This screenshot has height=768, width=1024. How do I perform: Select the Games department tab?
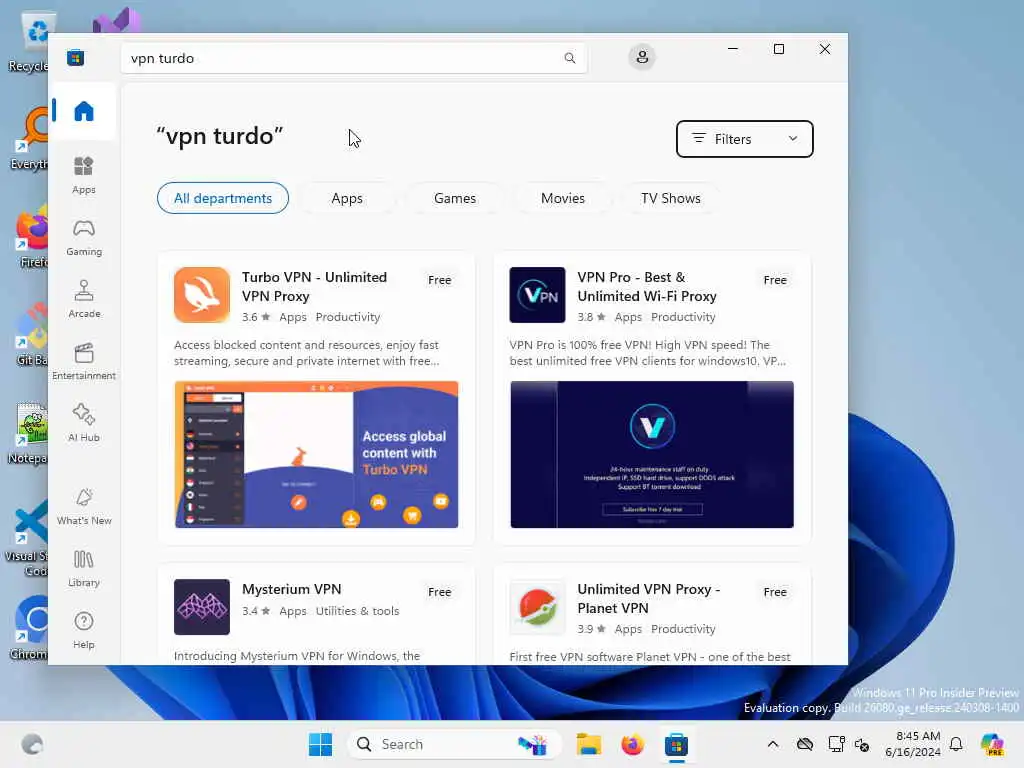point(455,198)
